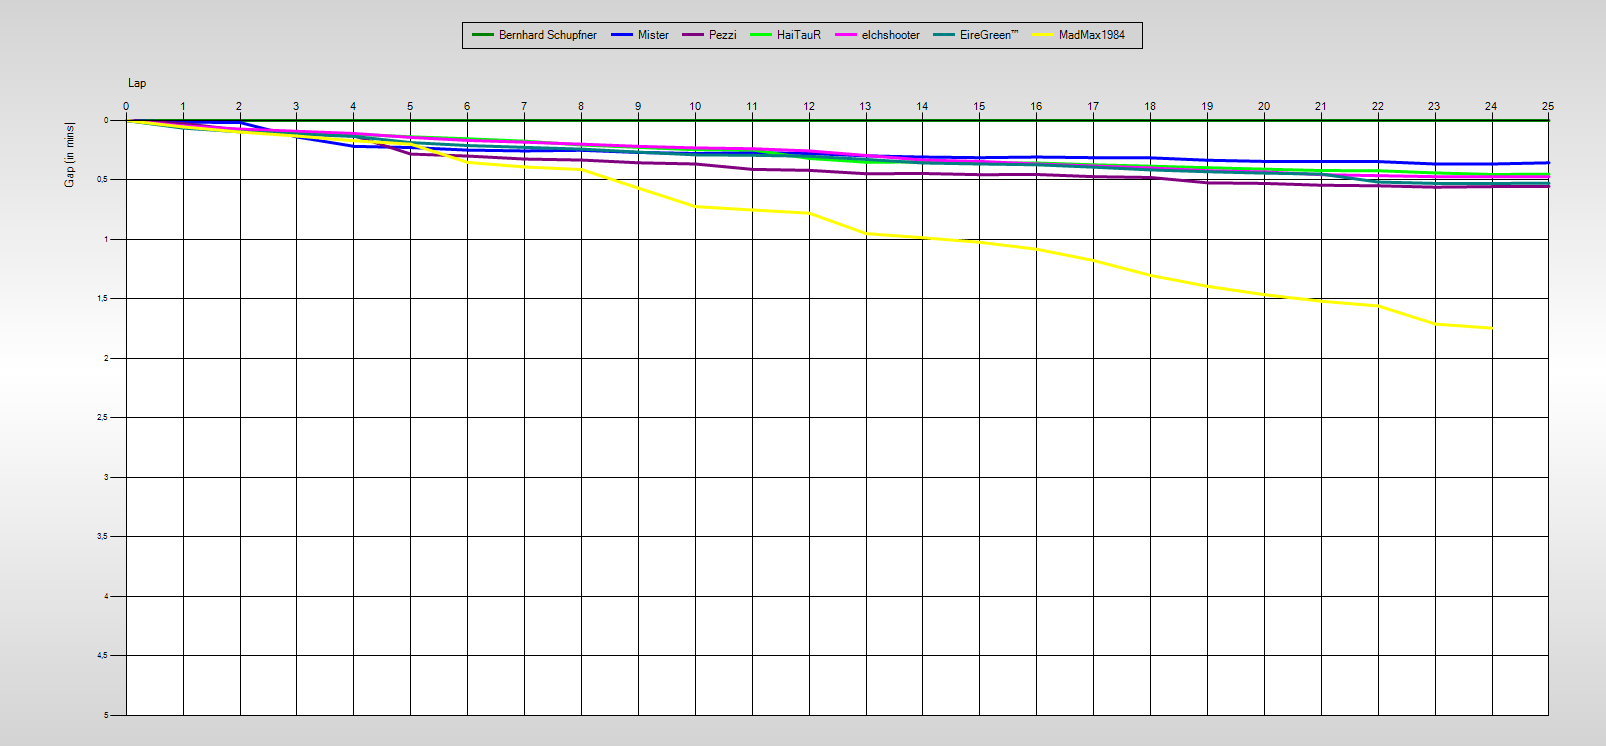Image resolution: width=1606 pixels, height=746 pixels.
Task: Click the blue Mister legend line swatch
Action: click(x=622, y=35)
